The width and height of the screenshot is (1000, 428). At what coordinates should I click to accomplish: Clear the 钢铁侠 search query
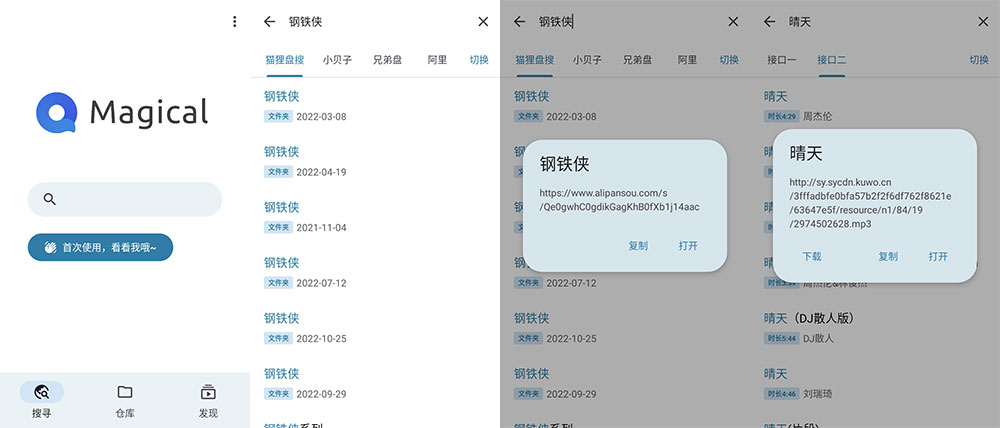(x=483, y=21)
